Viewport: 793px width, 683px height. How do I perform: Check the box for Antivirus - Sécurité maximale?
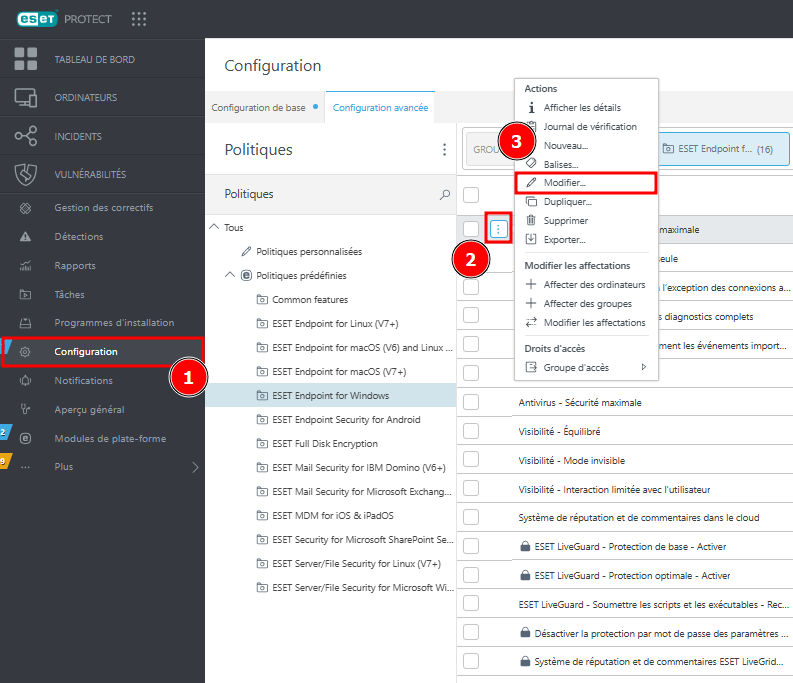471,402
